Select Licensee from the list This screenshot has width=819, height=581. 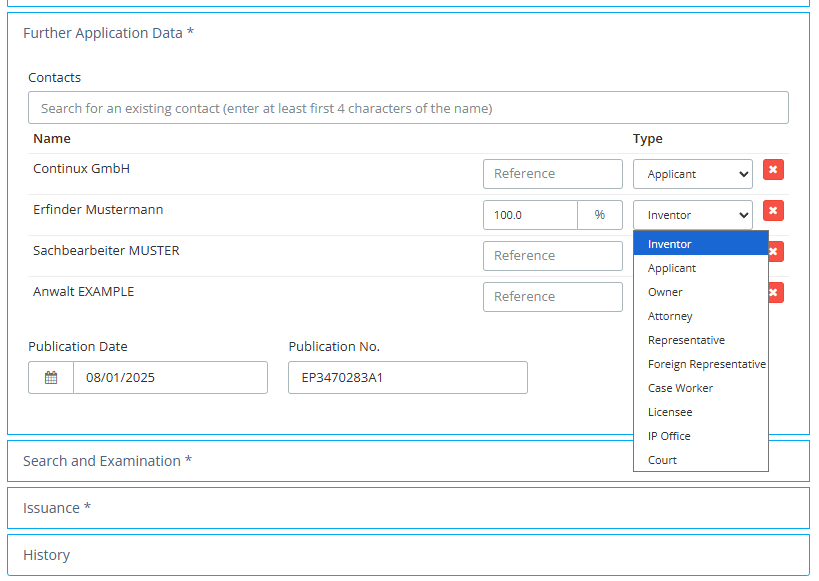pos(700,412)
